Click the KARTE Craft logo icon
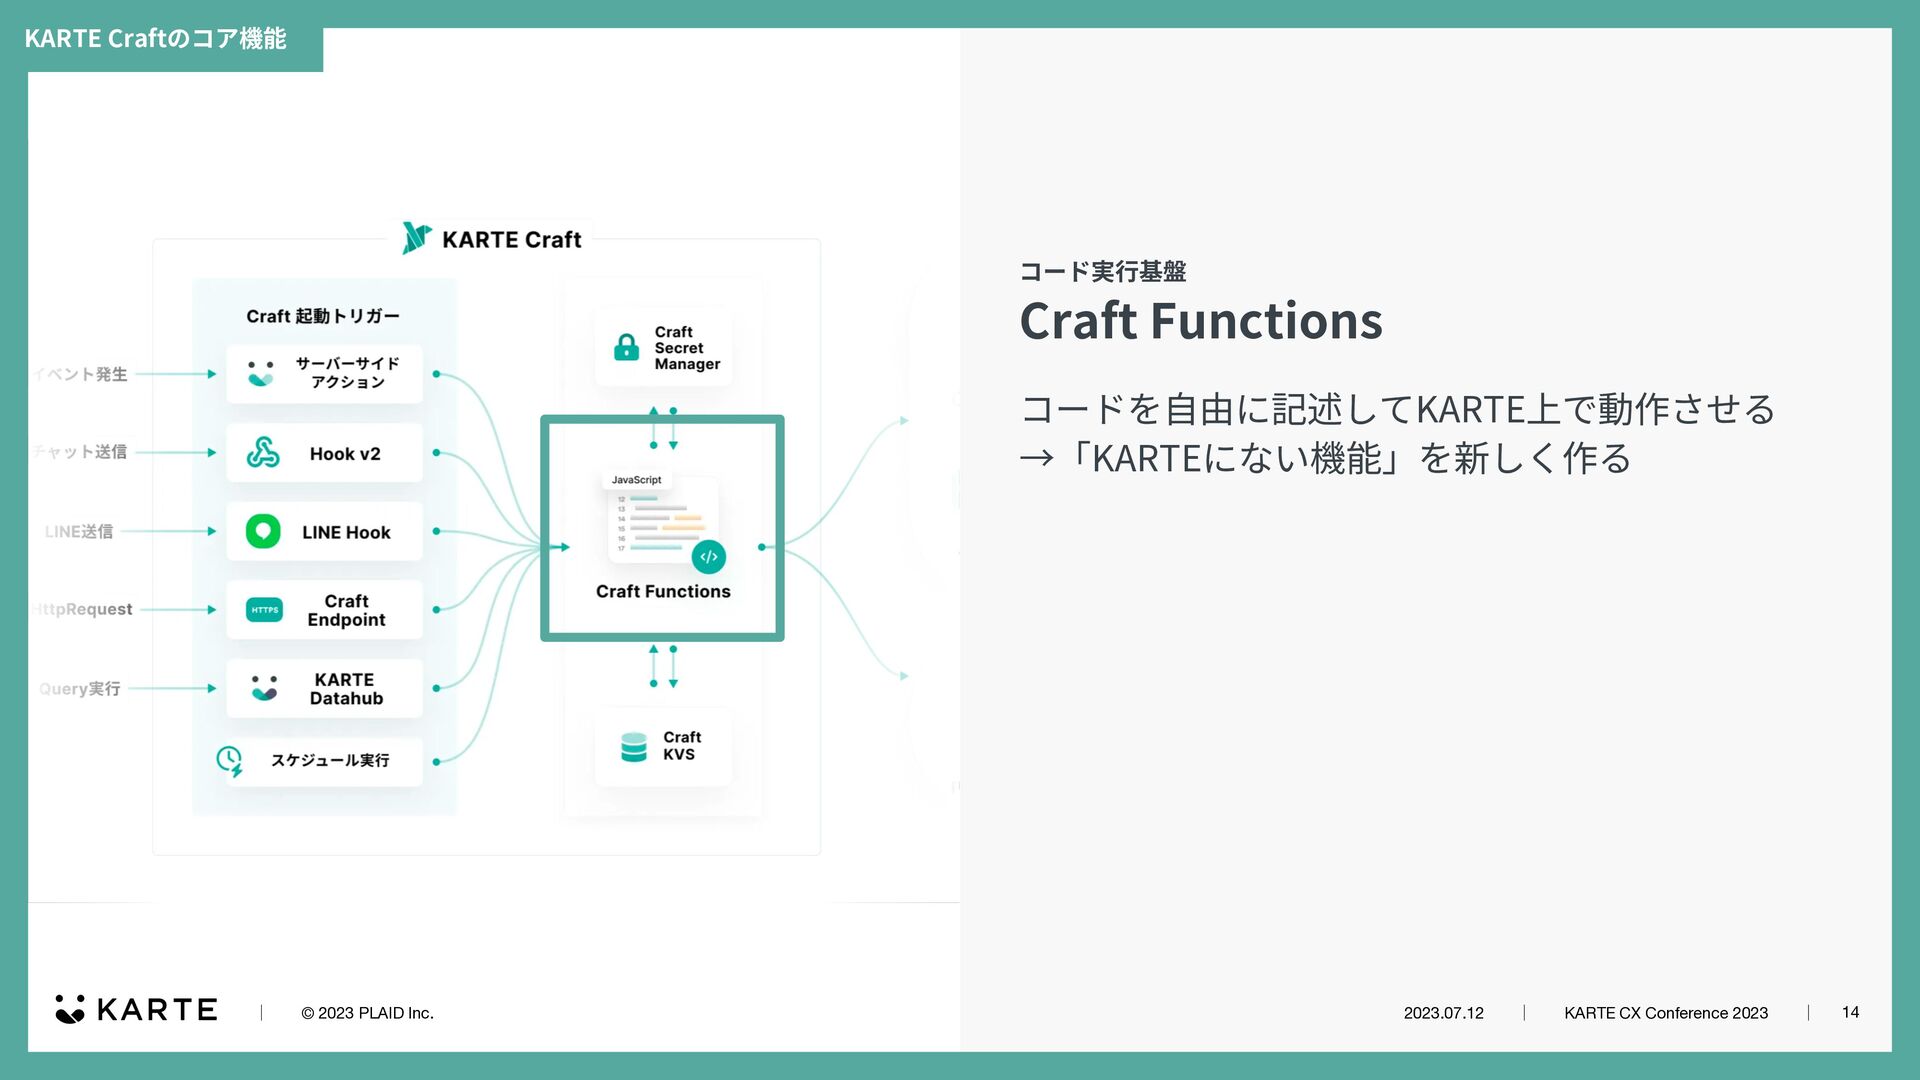 click(416, 238)
